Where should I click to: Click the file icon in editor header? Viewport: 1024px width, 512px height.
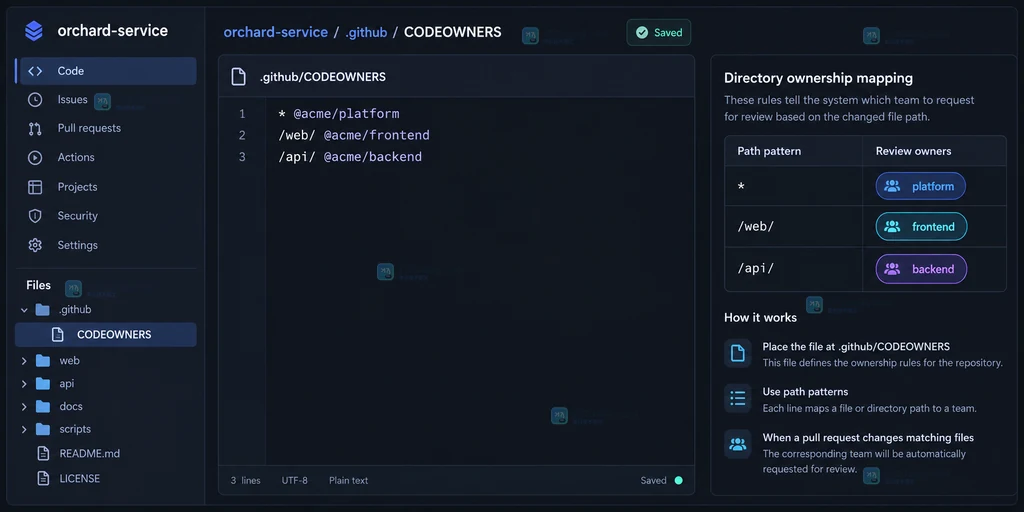[239, 77]
